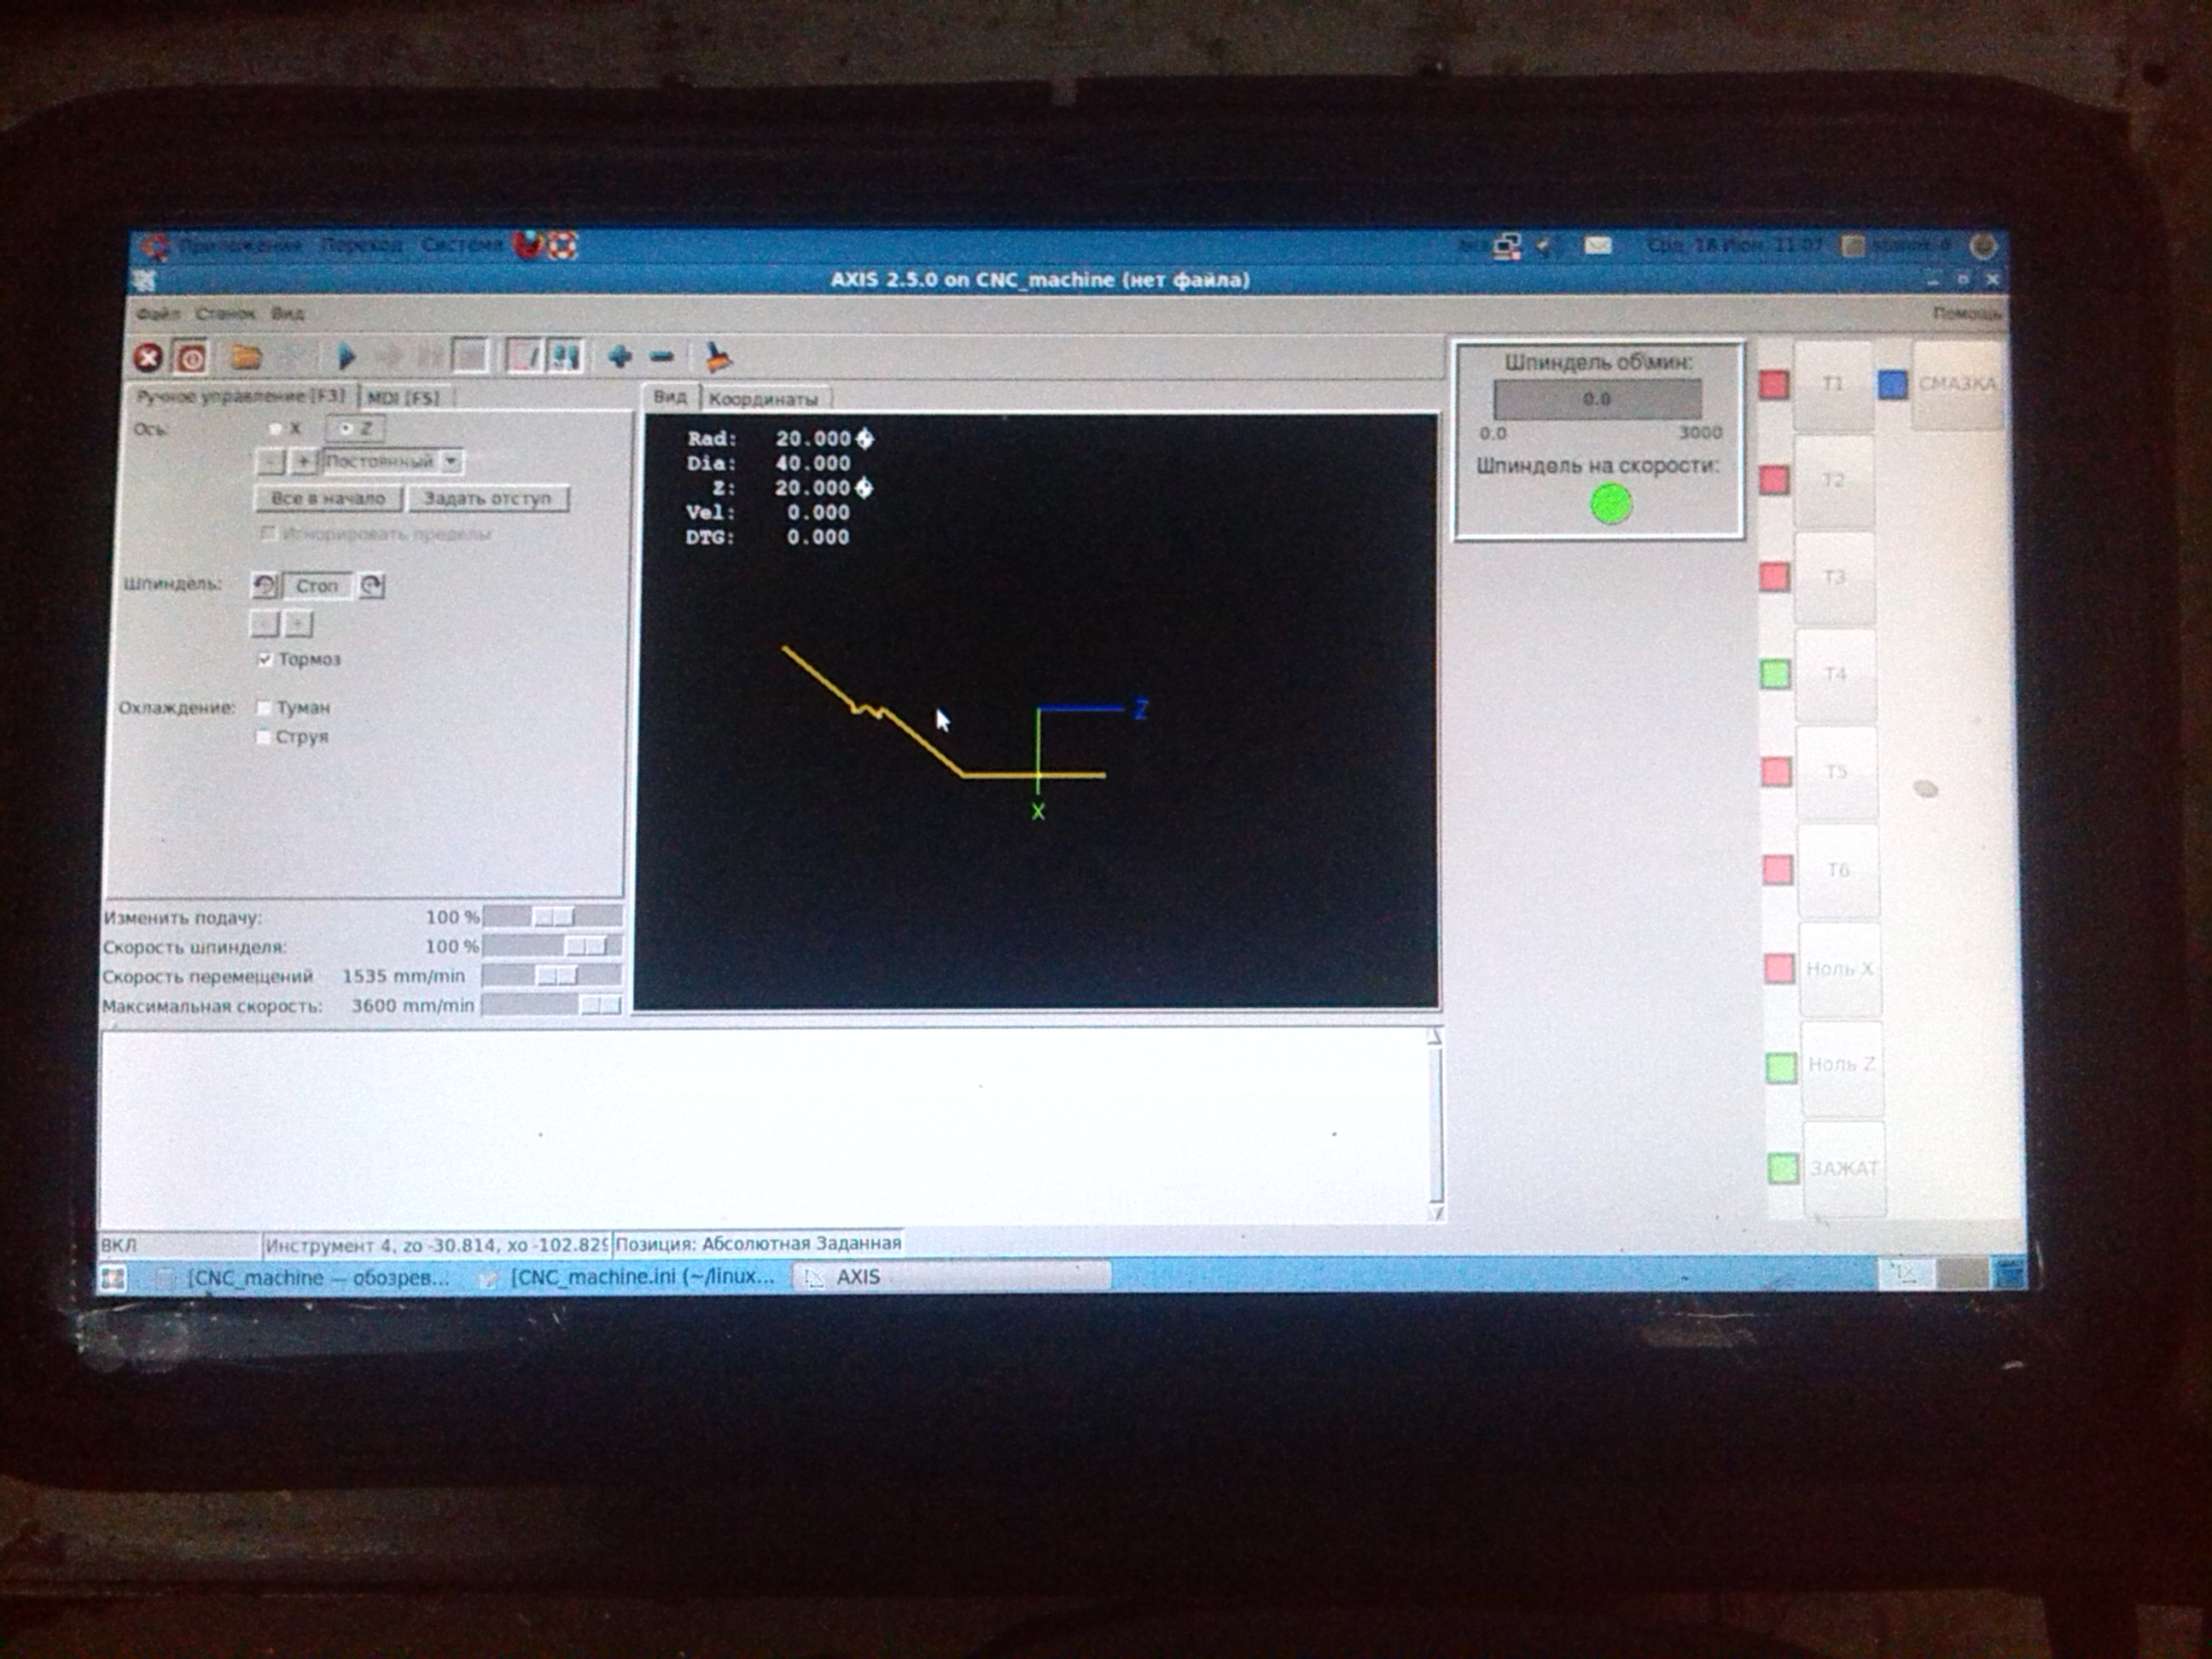Adjust the Изменить подачу feed override slider

pos(552,917)
